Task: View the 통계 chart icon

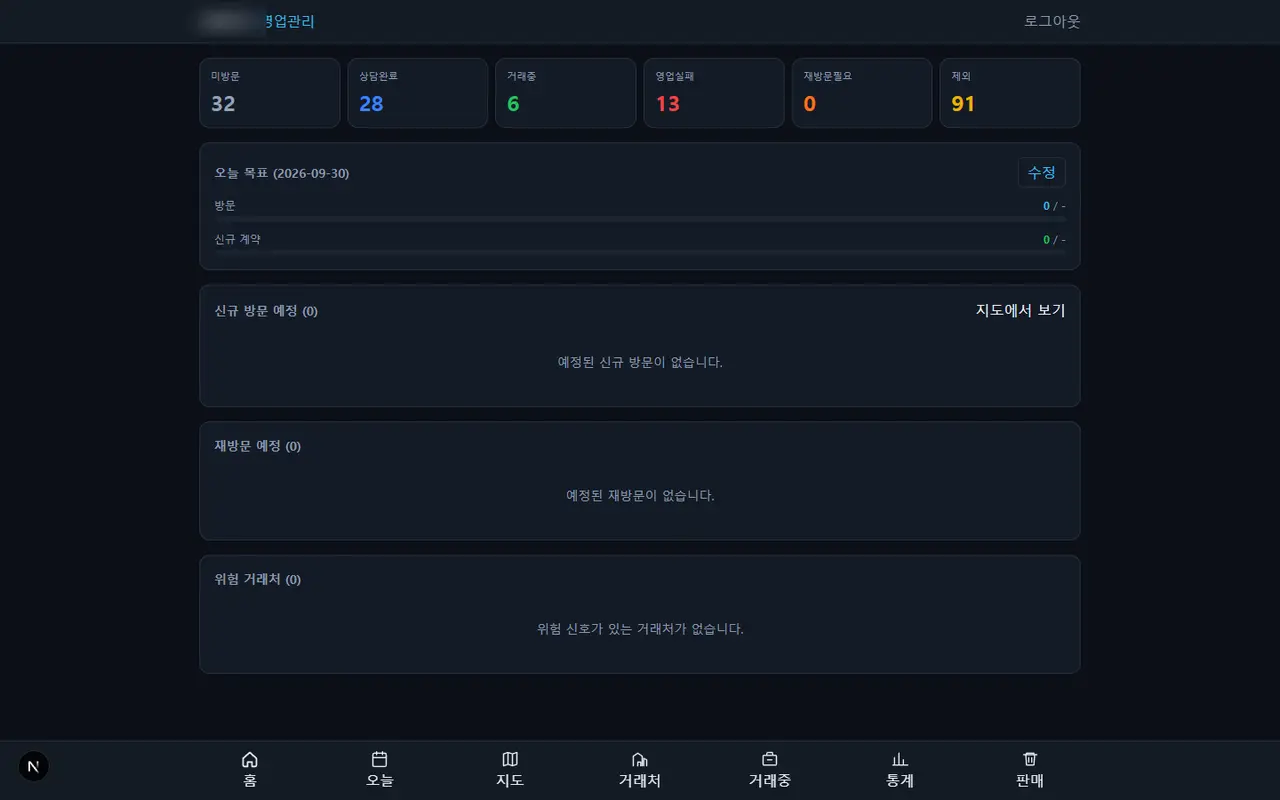Action: point(900,760)
